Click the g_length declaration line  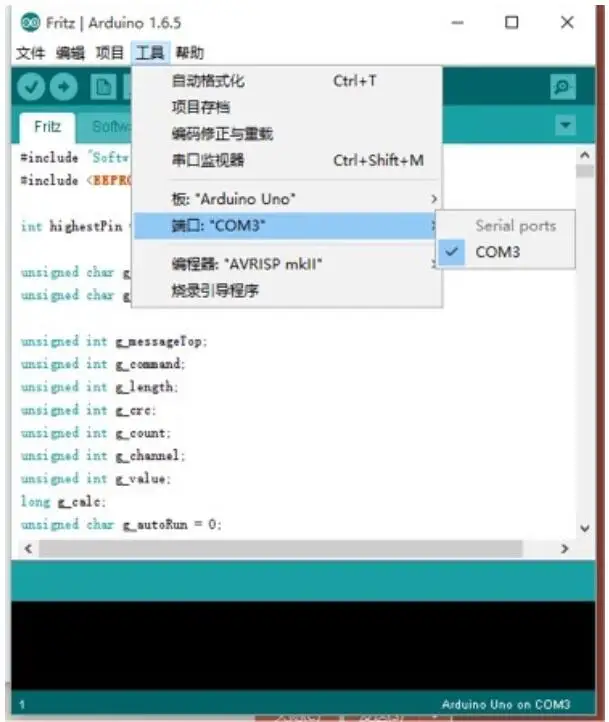(x=99, y=387)
